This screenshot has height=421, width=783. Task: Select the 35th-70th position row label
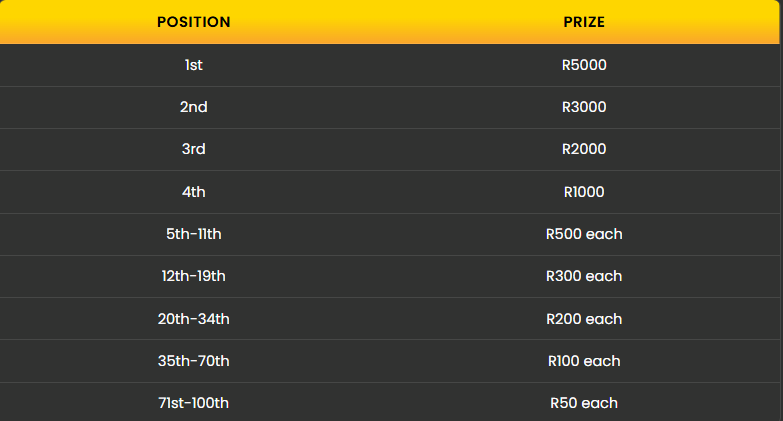tap(193, 361)
